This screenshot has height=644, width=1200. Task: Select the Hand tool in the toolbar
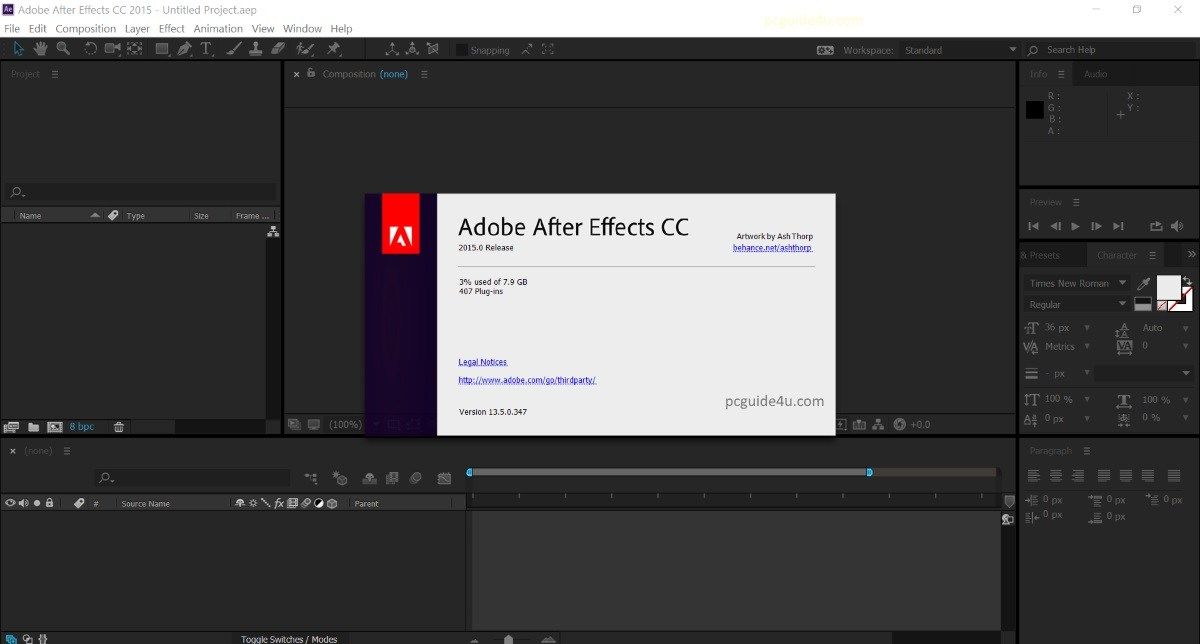click(x=39, y=48)
